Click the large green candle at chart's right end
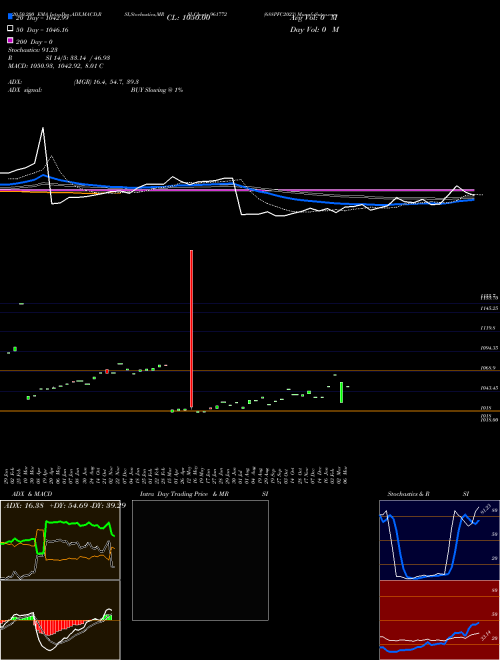This screenshot has height=660, width=500. [341, 392]
